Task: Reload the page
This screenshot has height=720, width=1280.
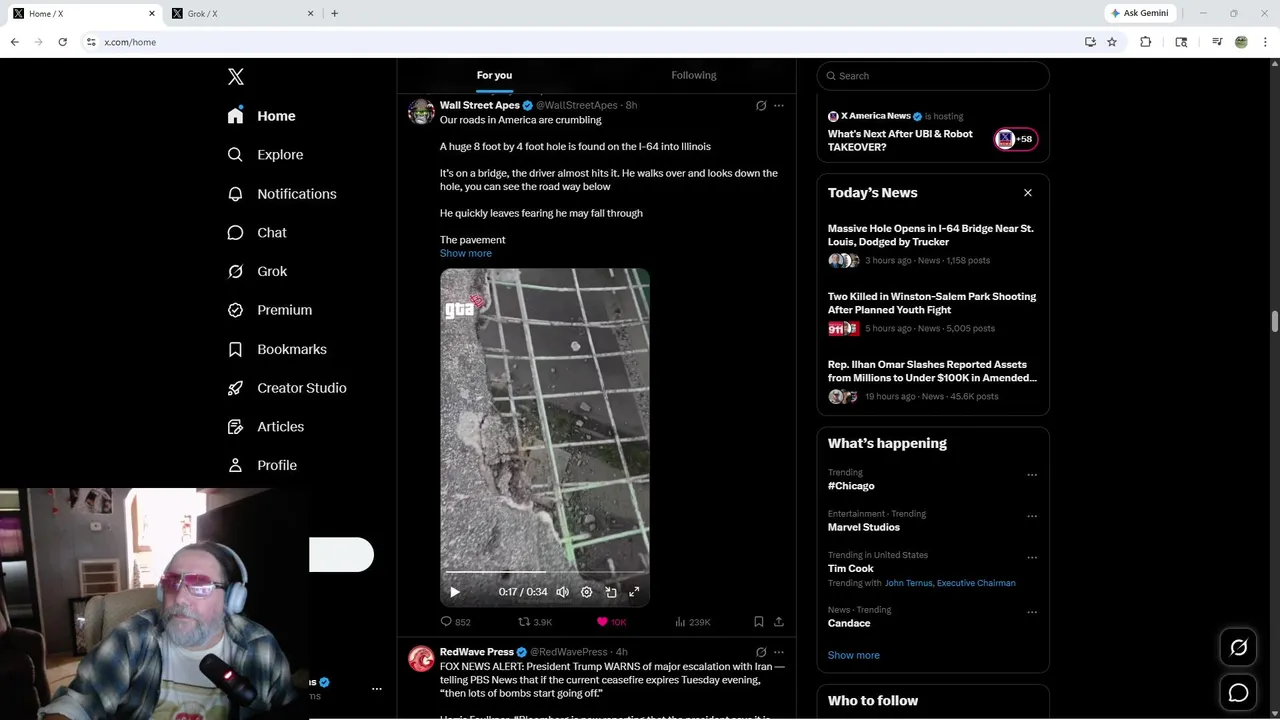Action: click(x=62, y=42)
